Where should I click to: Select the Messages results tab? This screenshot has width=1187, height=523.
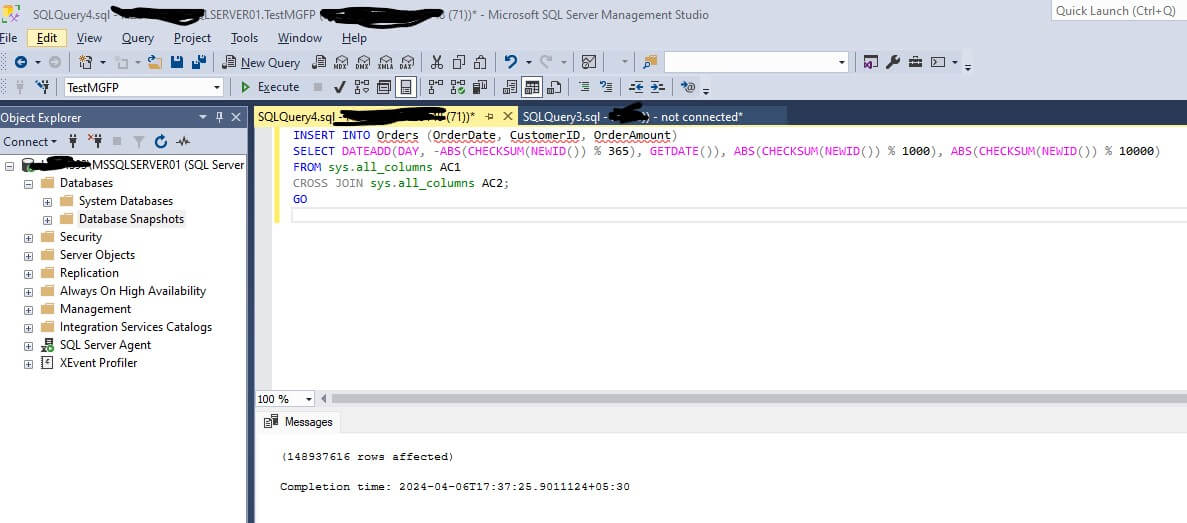coord(299,422)
